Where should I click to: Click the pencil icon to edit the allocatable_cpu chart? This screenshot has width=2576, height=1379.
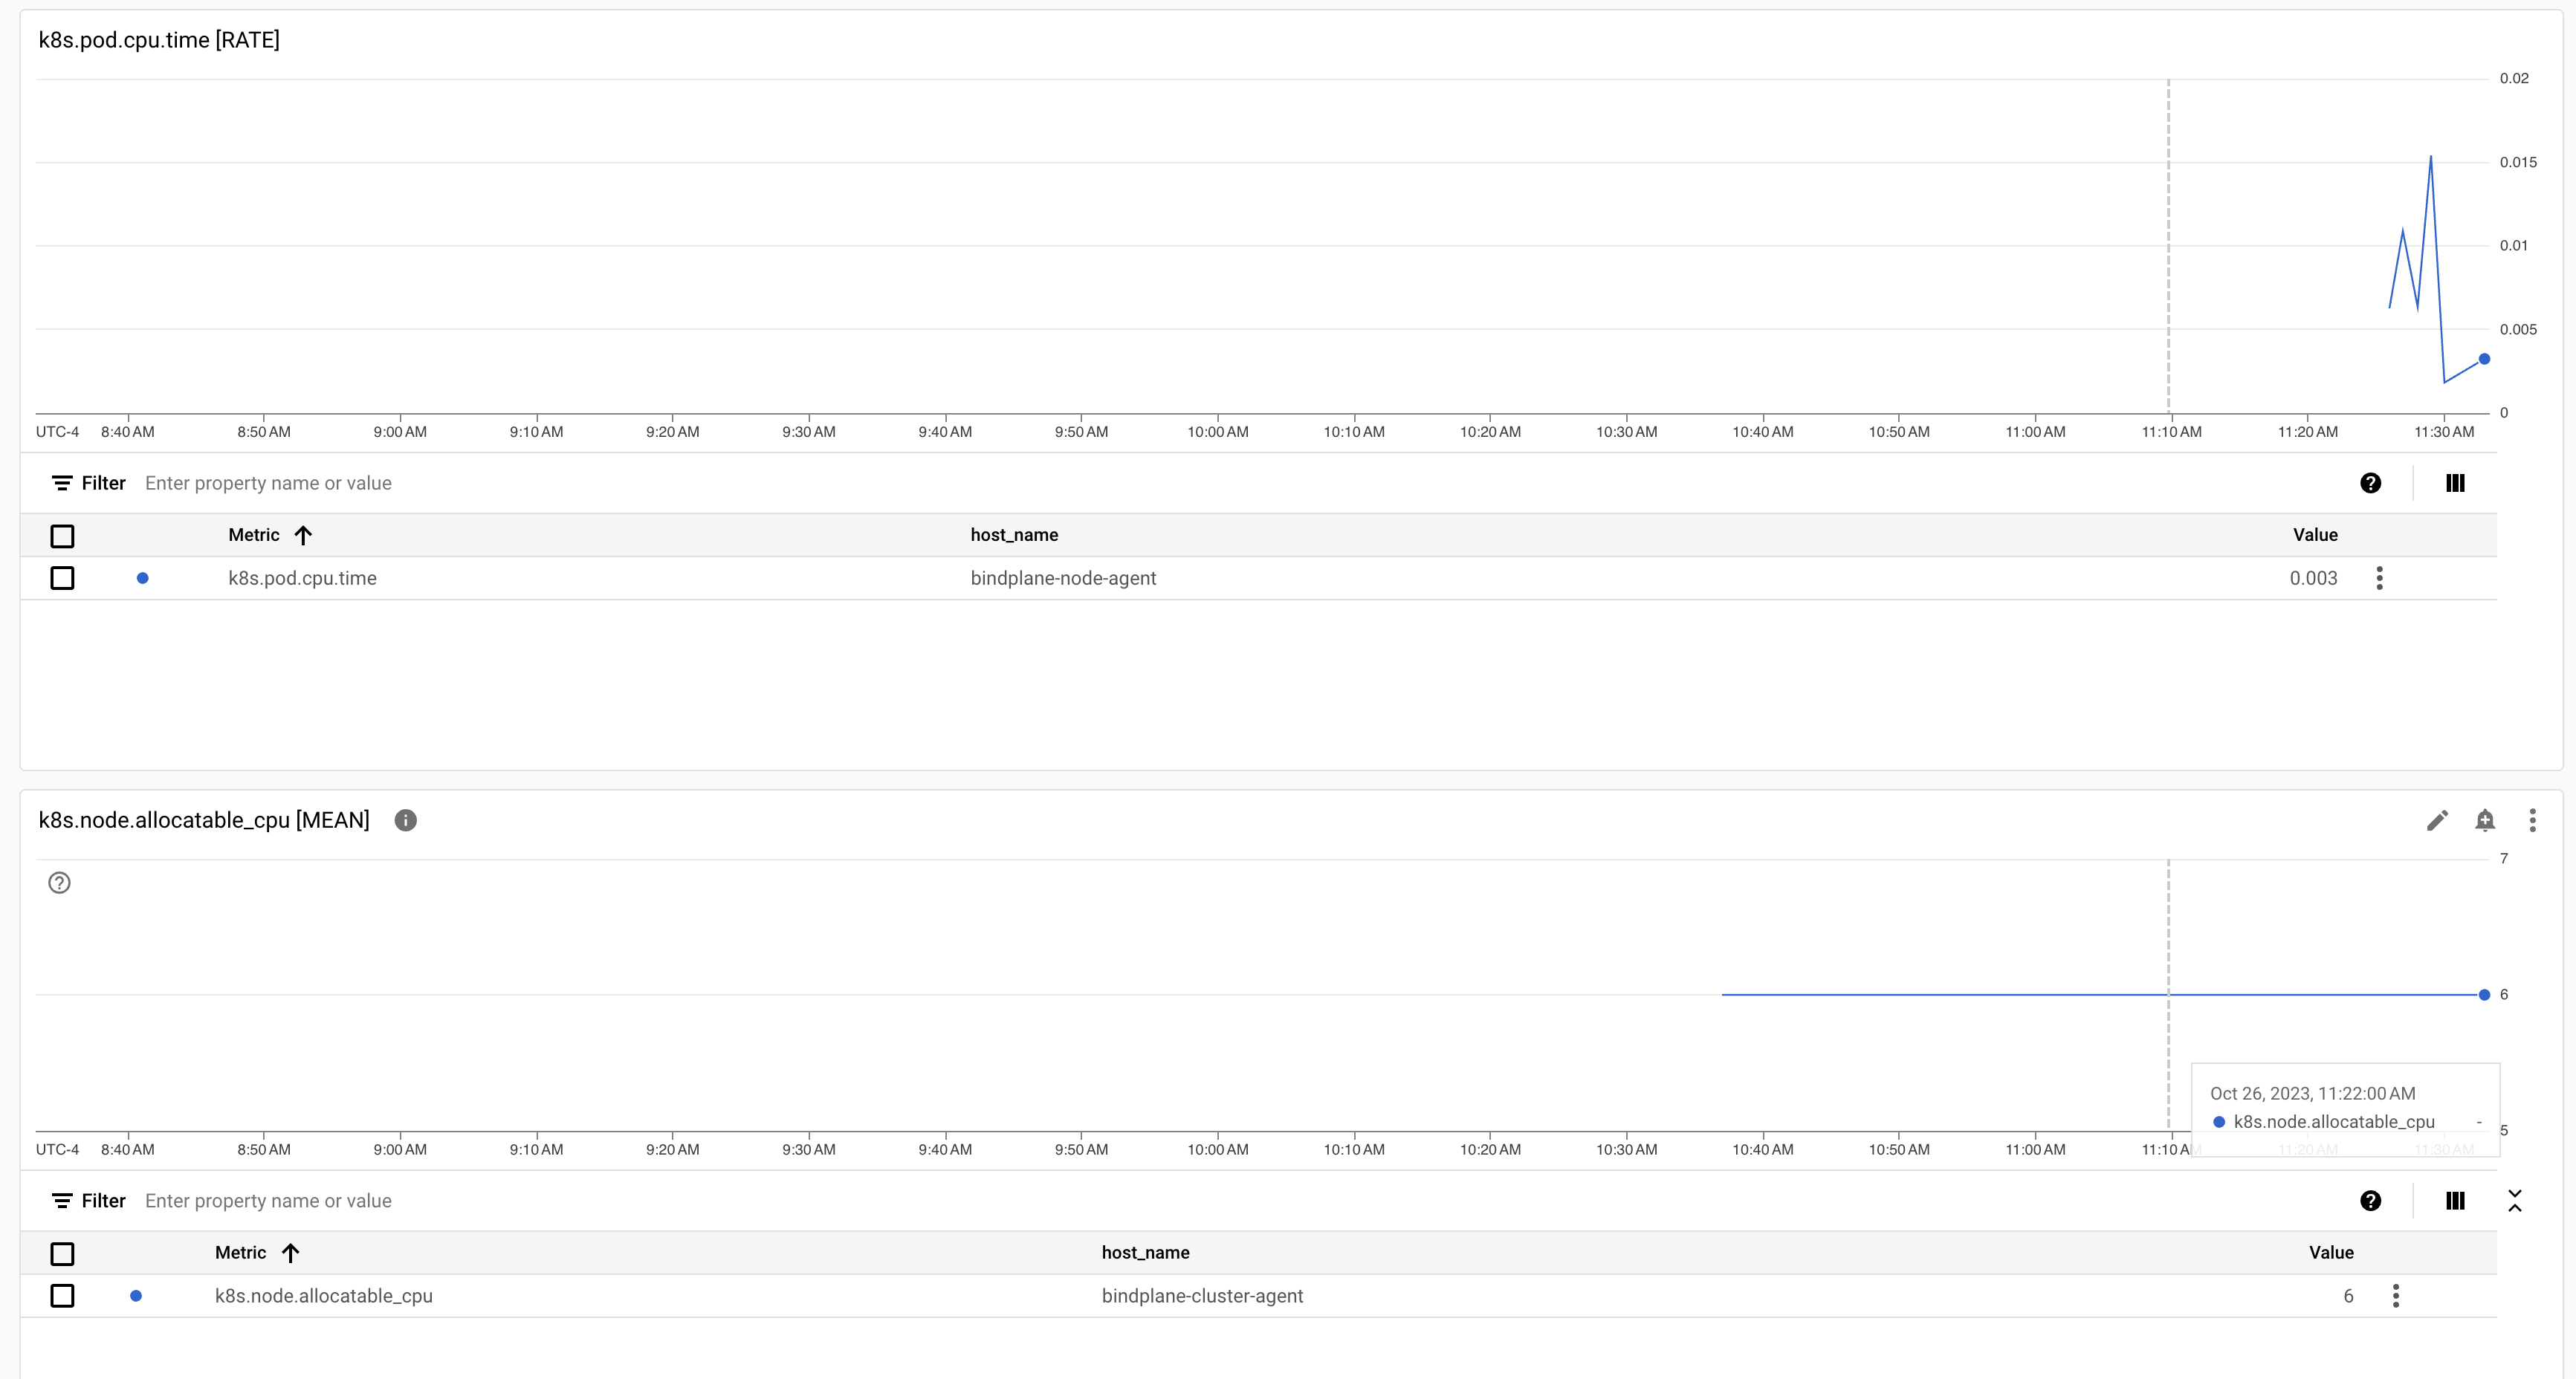click(2437, 820)
